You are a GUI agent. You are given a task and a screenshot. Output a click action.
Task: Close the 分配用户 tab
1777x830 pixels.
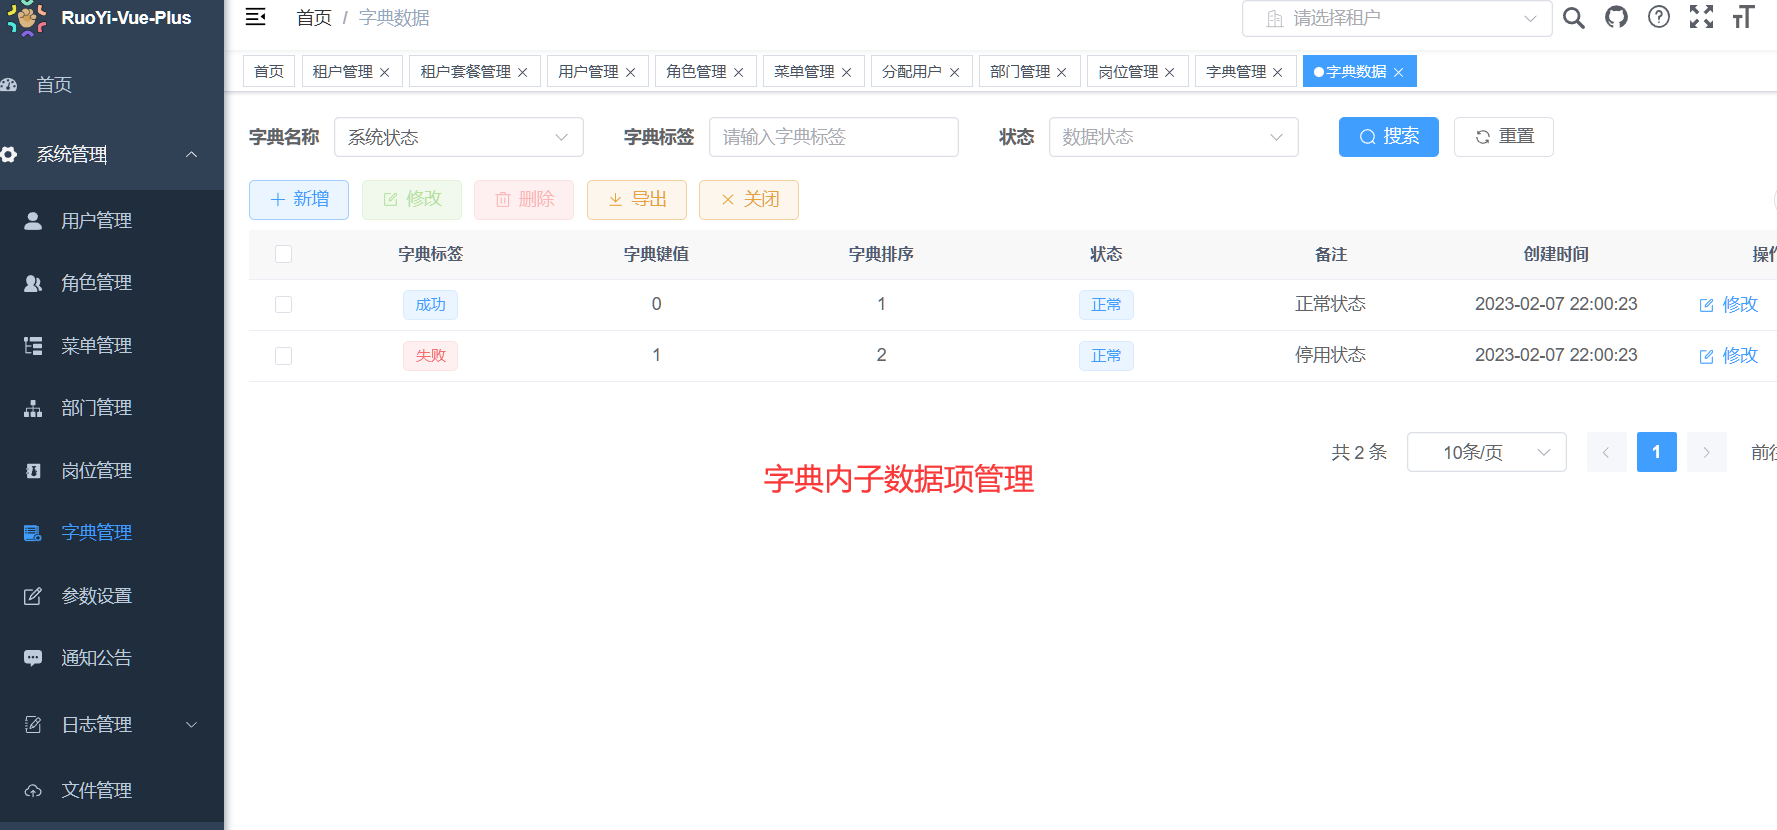click(954, 72)
